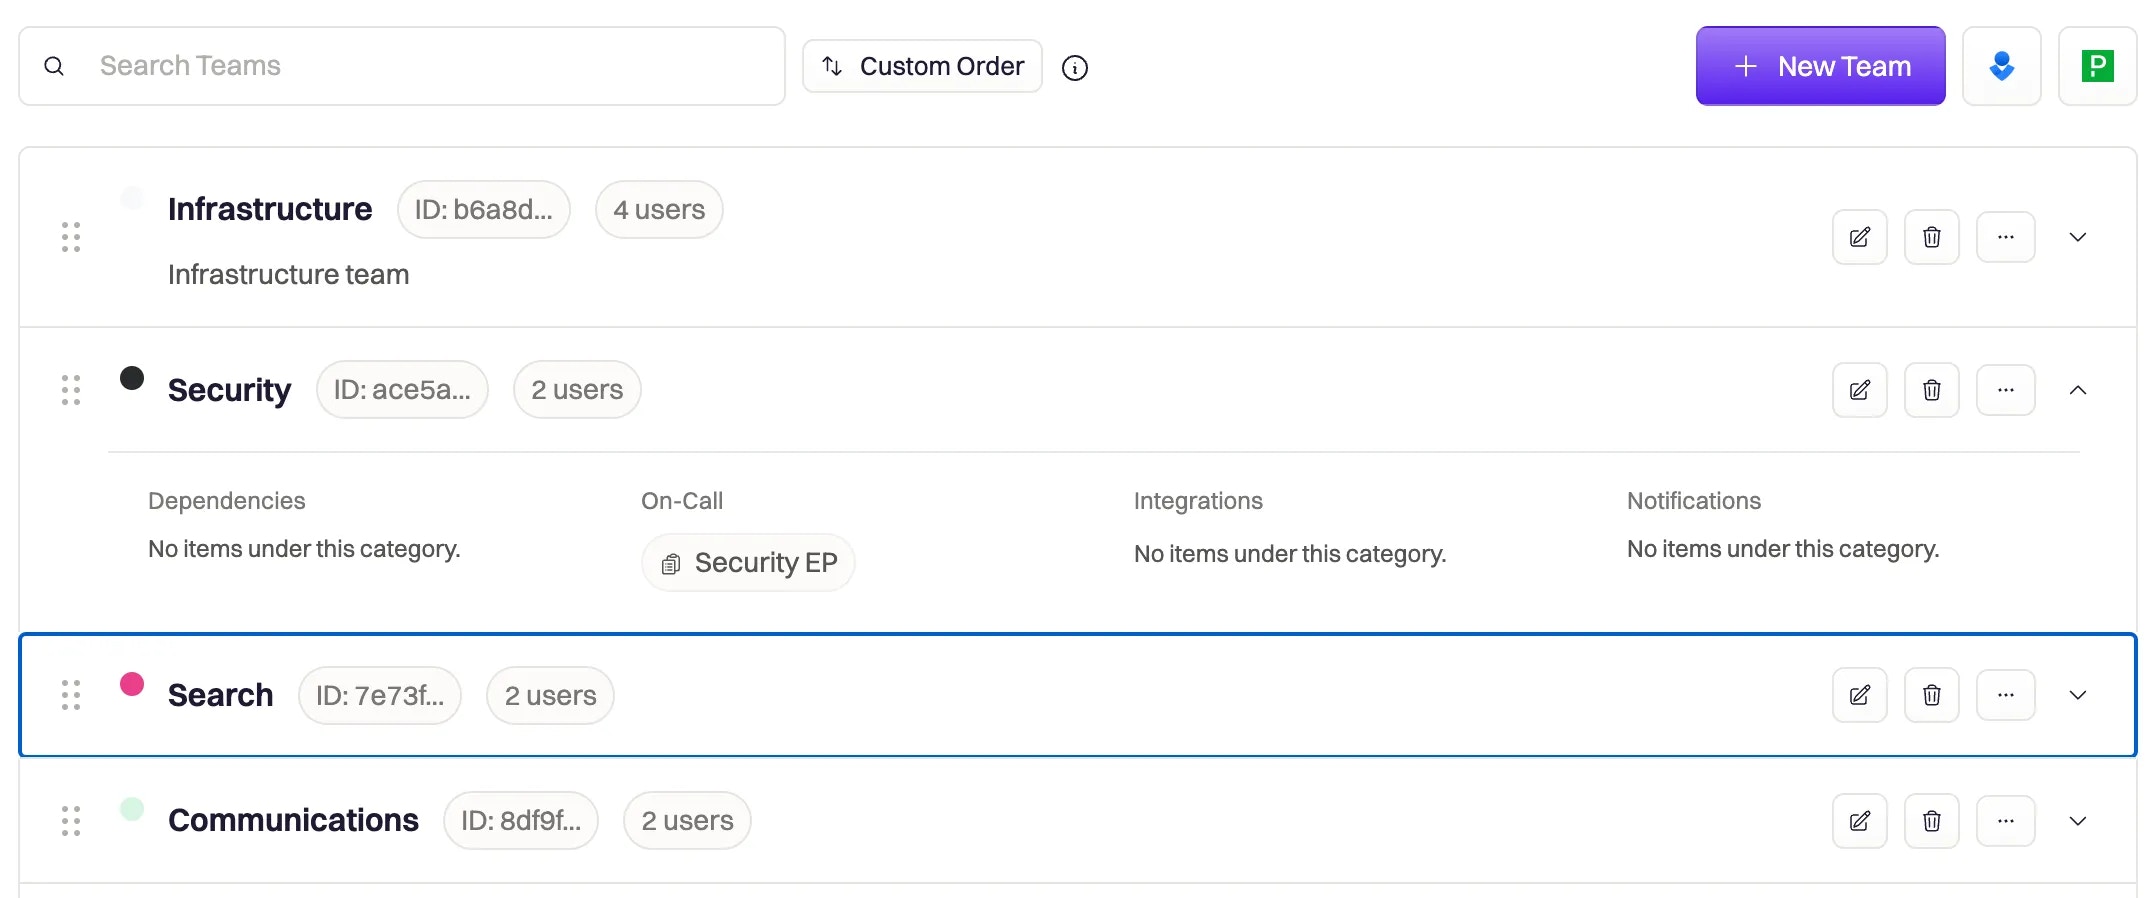Expand the Infrastructure team row
Viewport: 2156px width, 898px height.
coord(2077,237)
